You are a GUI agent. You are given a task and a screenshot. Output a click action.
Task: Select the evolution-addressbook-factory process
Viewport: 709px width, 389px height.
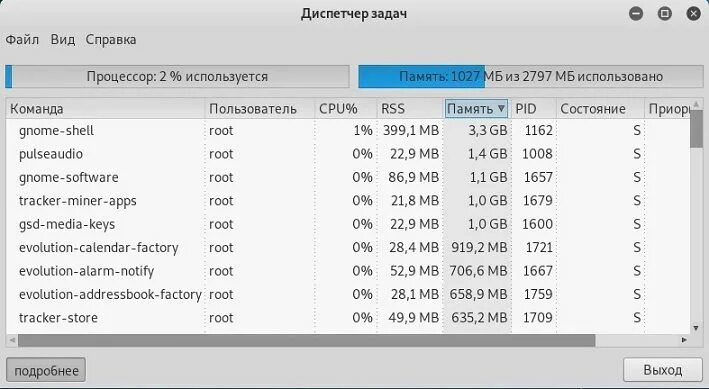tap(348, 295)
